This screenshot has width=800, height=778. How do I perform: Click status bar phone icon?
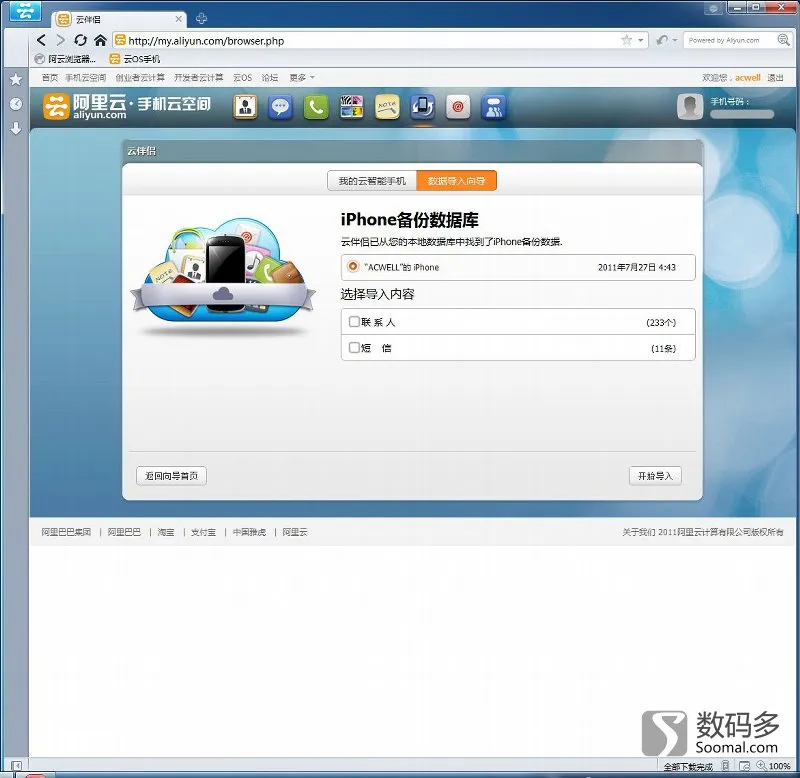point(725,765)
